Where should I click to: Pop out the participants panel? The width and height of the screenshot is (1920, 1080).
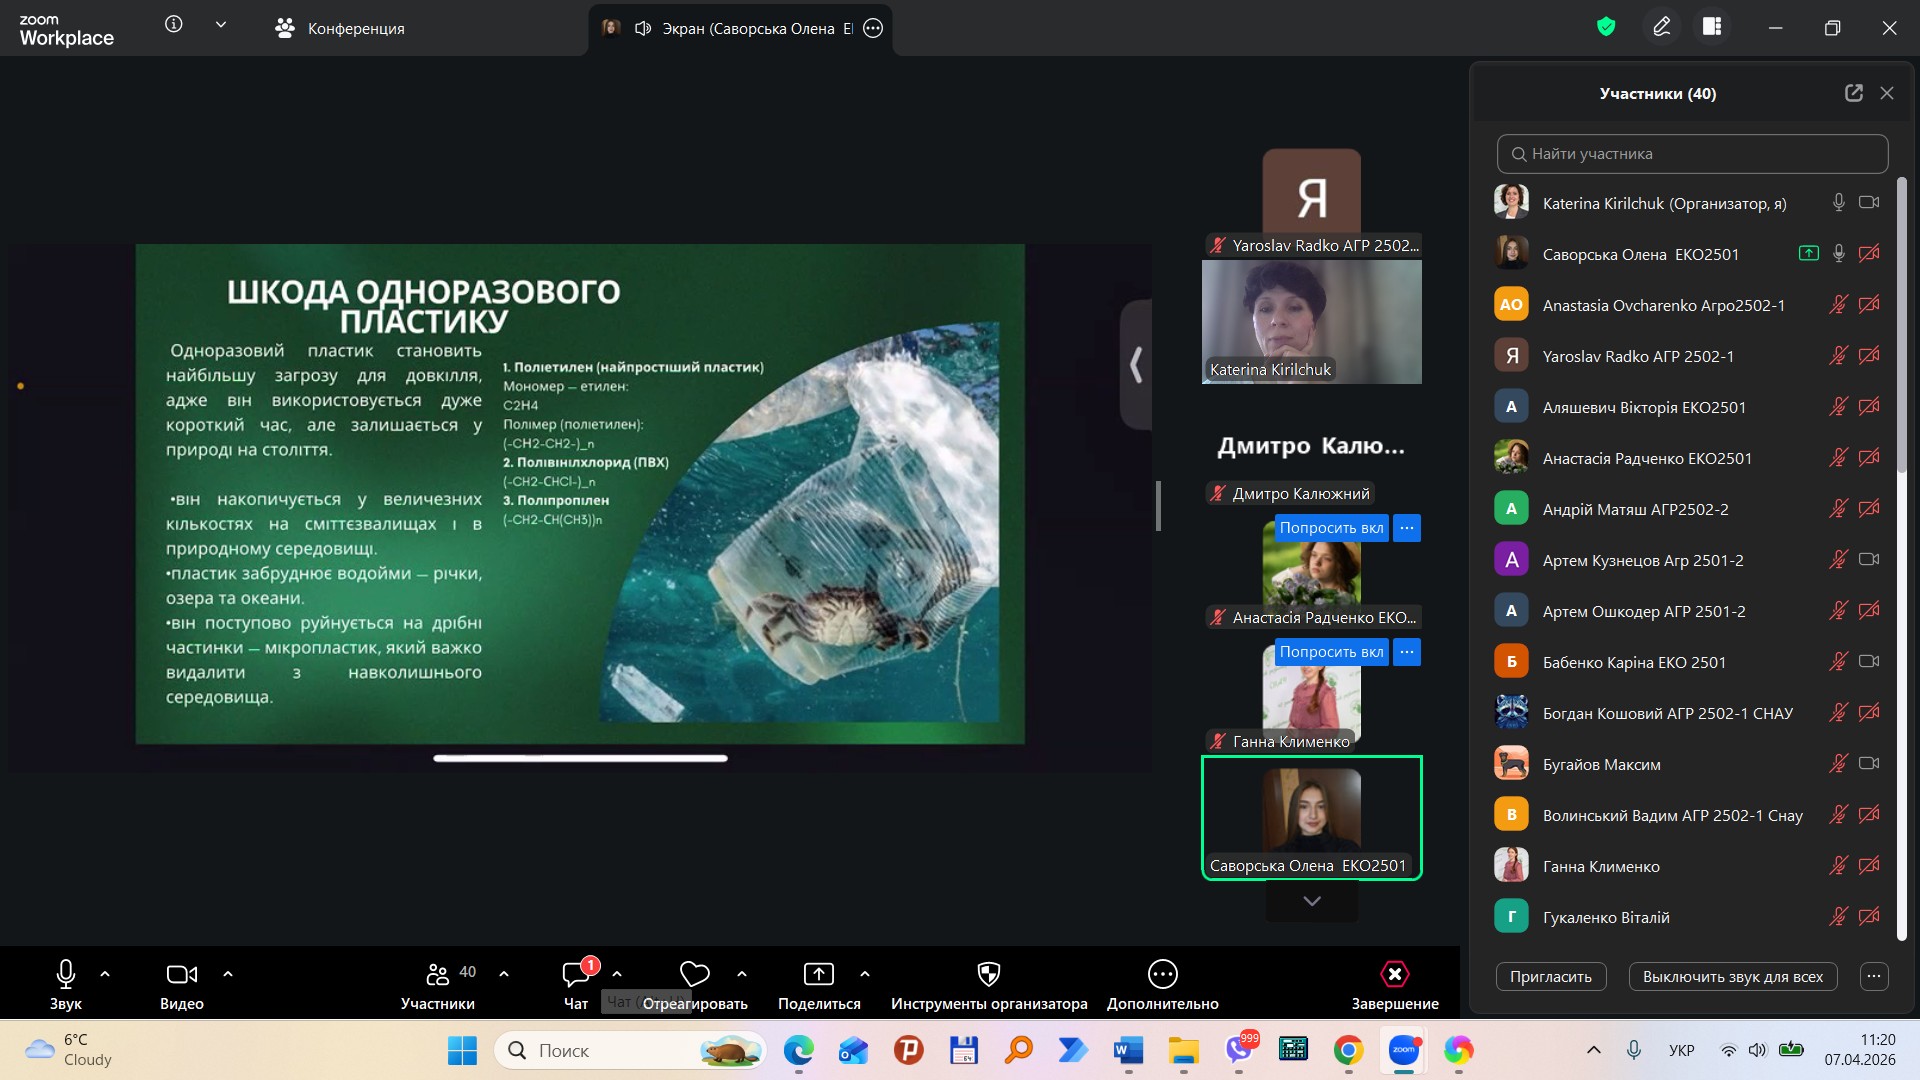pos(1853,93)
